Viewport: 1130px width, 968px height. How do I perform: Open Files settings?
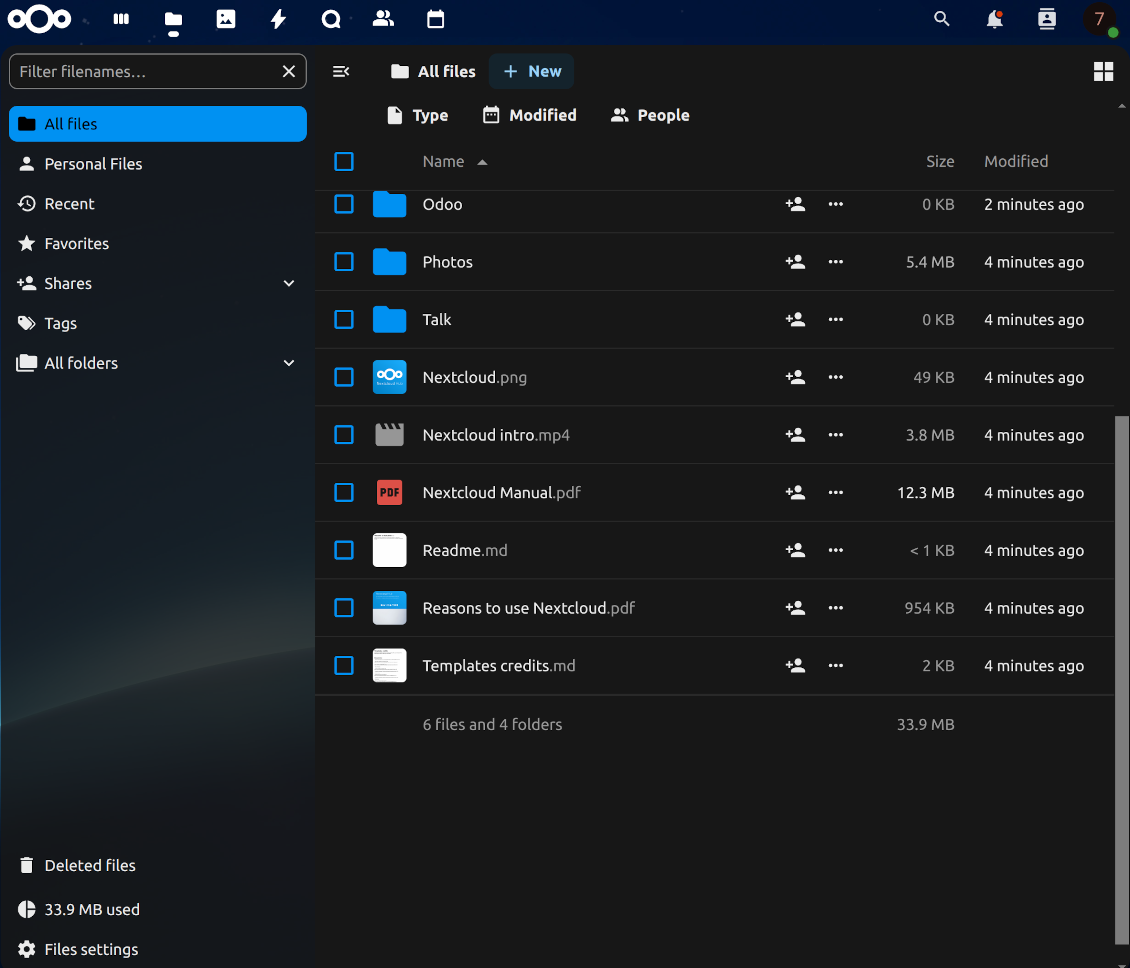point(158,949)
